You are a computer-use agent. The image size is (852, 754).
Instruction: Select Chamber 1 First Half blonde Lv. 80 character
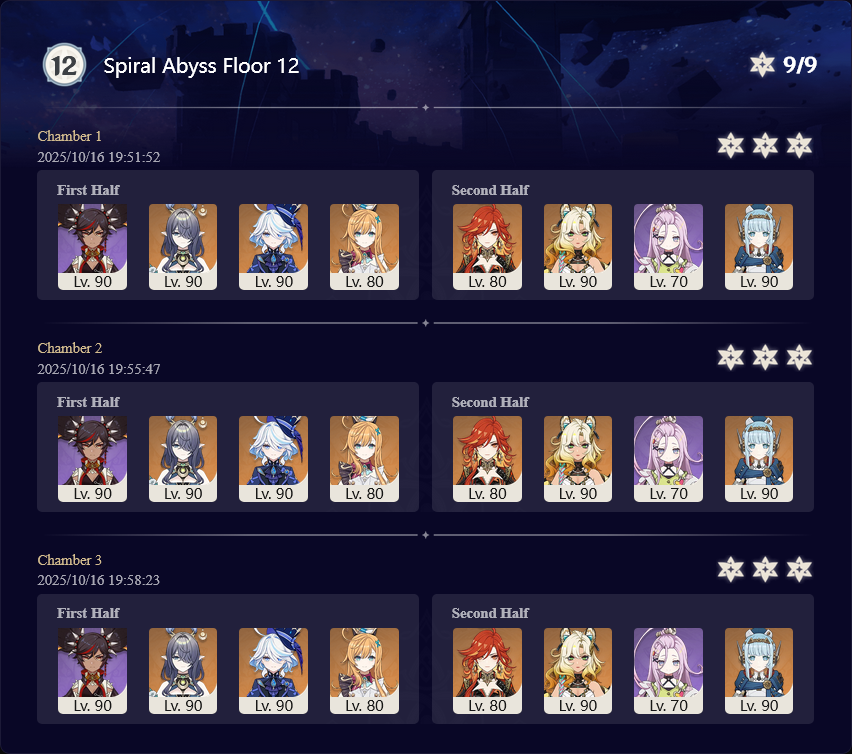(x=364, y=247)
